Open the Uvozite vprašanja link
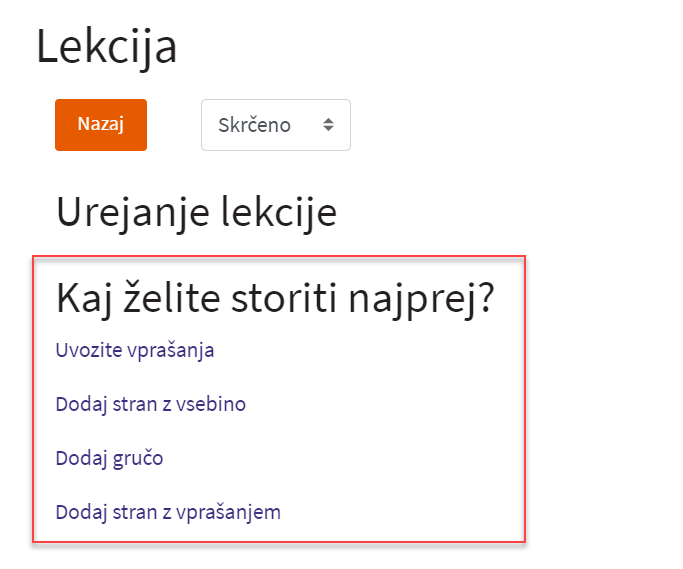 click(x=135, y=350)
